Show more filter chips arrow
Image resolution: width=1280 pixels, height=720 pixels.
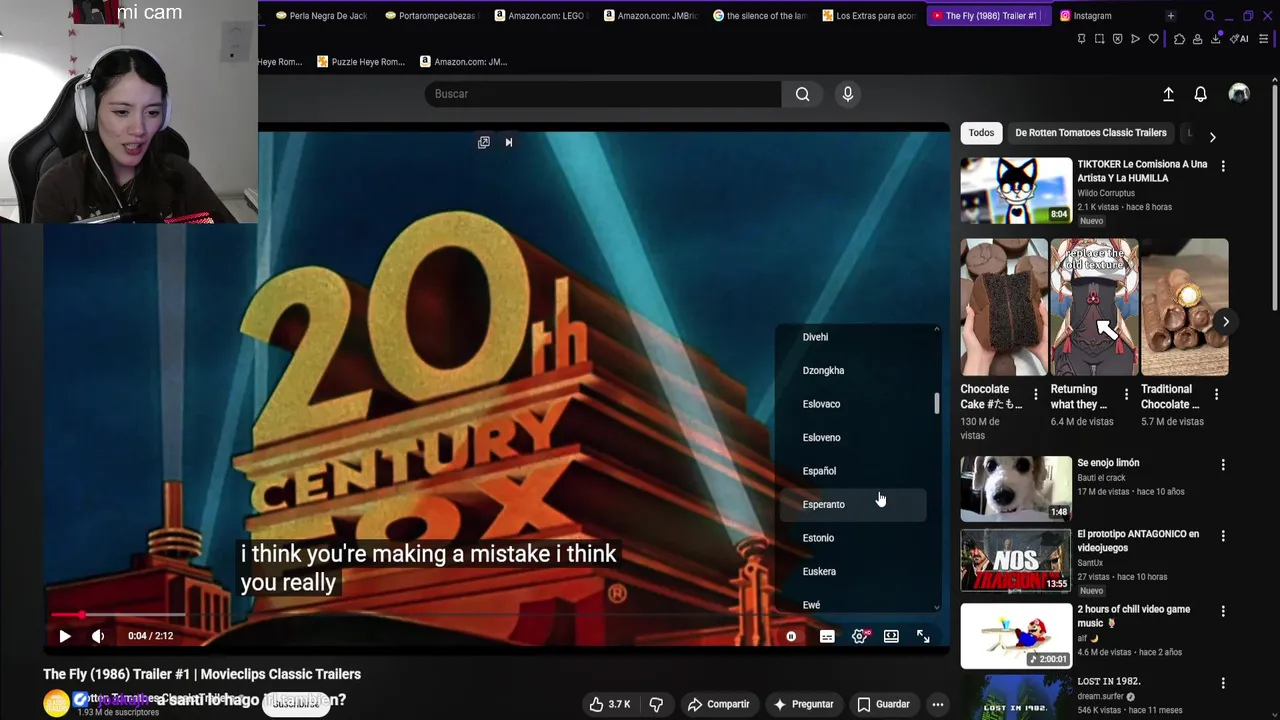(x=1212, y=136)
